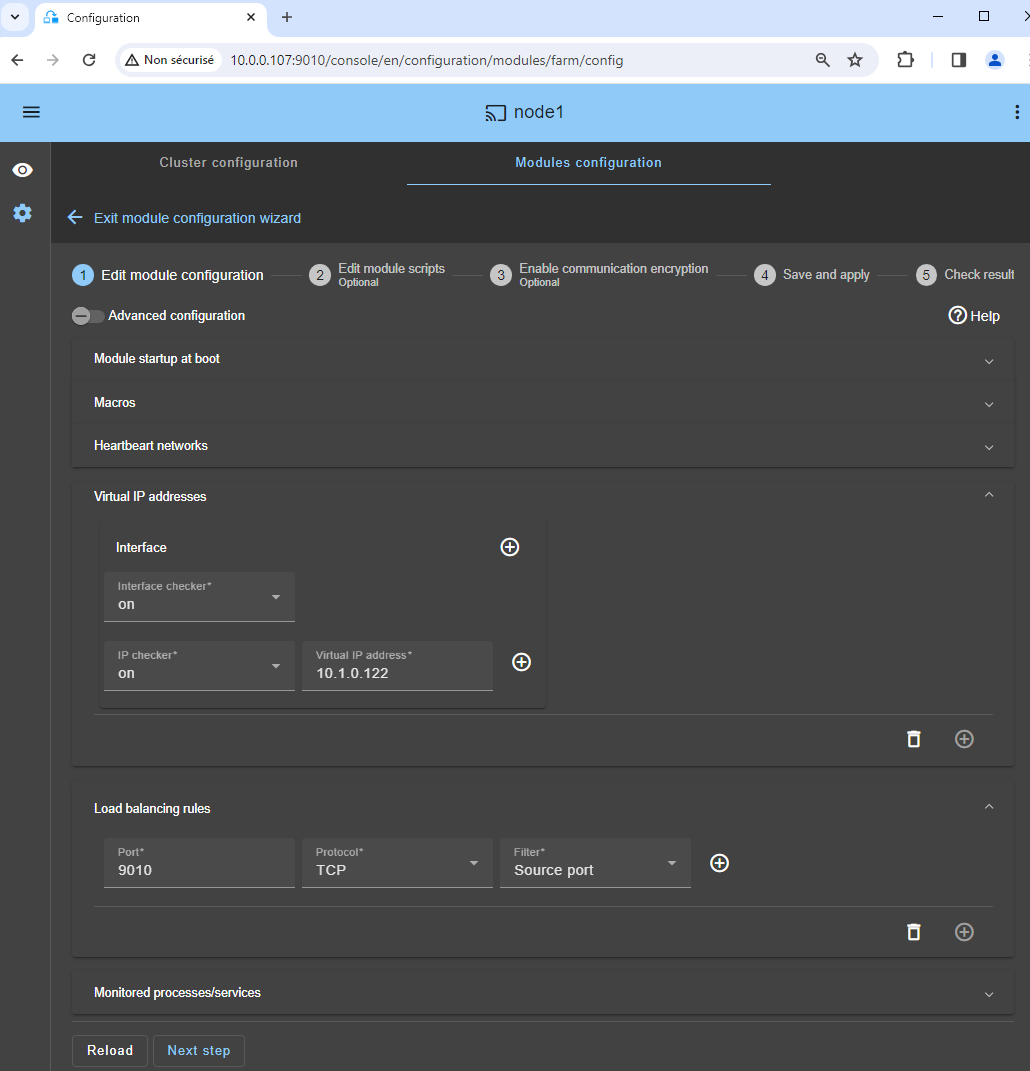Image resolution: width=1030 pixels, height=1071 pixels.
Task: Open the navigation hamburger menu
Action: pyautogui.click(x=31, y=111)
